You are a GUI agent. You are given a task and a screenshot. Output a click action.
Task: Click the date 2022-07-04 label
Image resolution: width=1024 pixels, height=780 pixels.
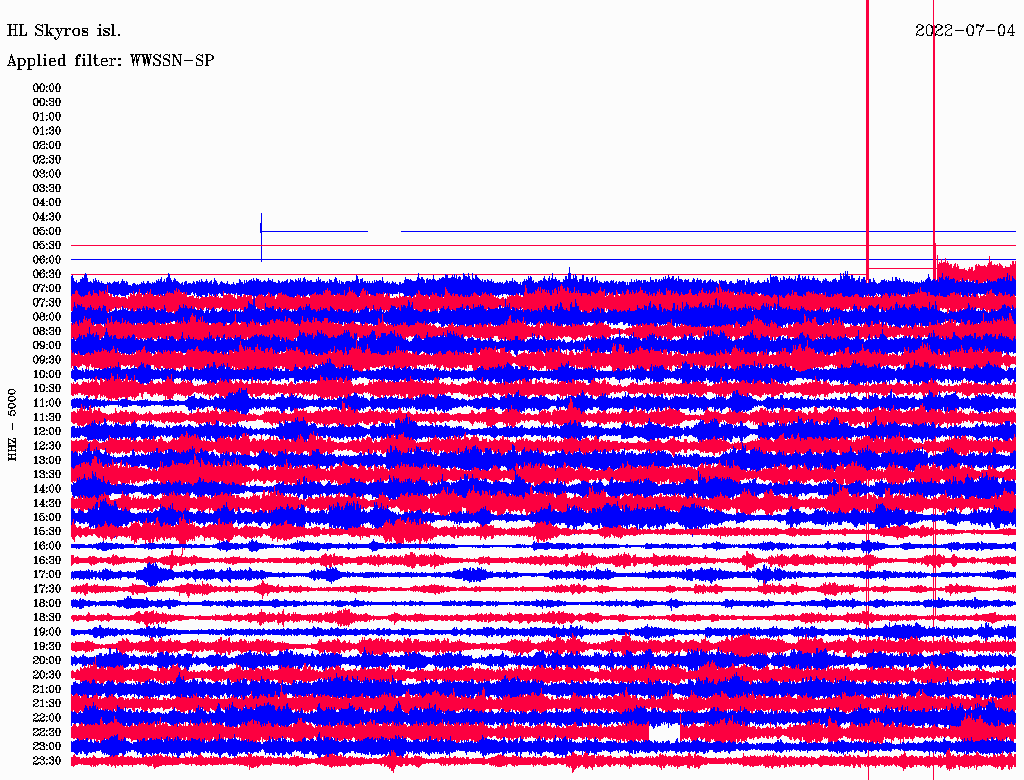click(x=964, y=31)
